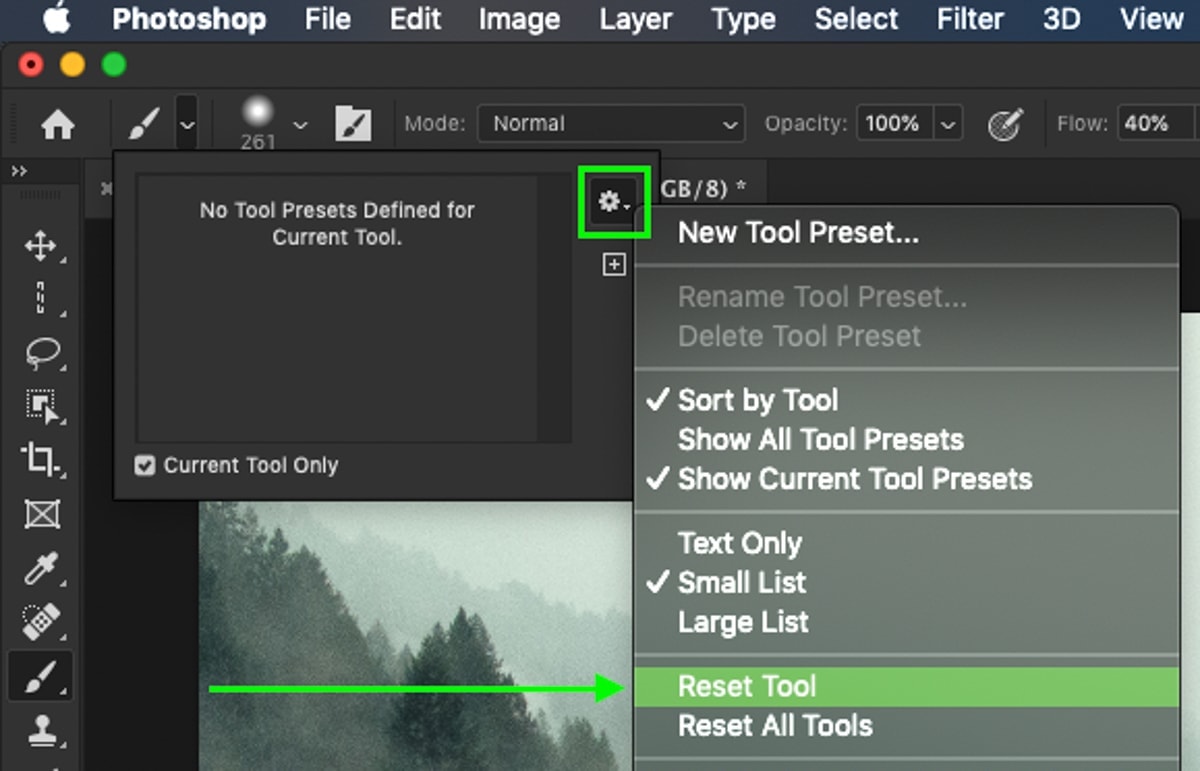Click the tool preset list scrollbar
Viewport: 1200px width, 771px height.
click(x=555, y=309)
